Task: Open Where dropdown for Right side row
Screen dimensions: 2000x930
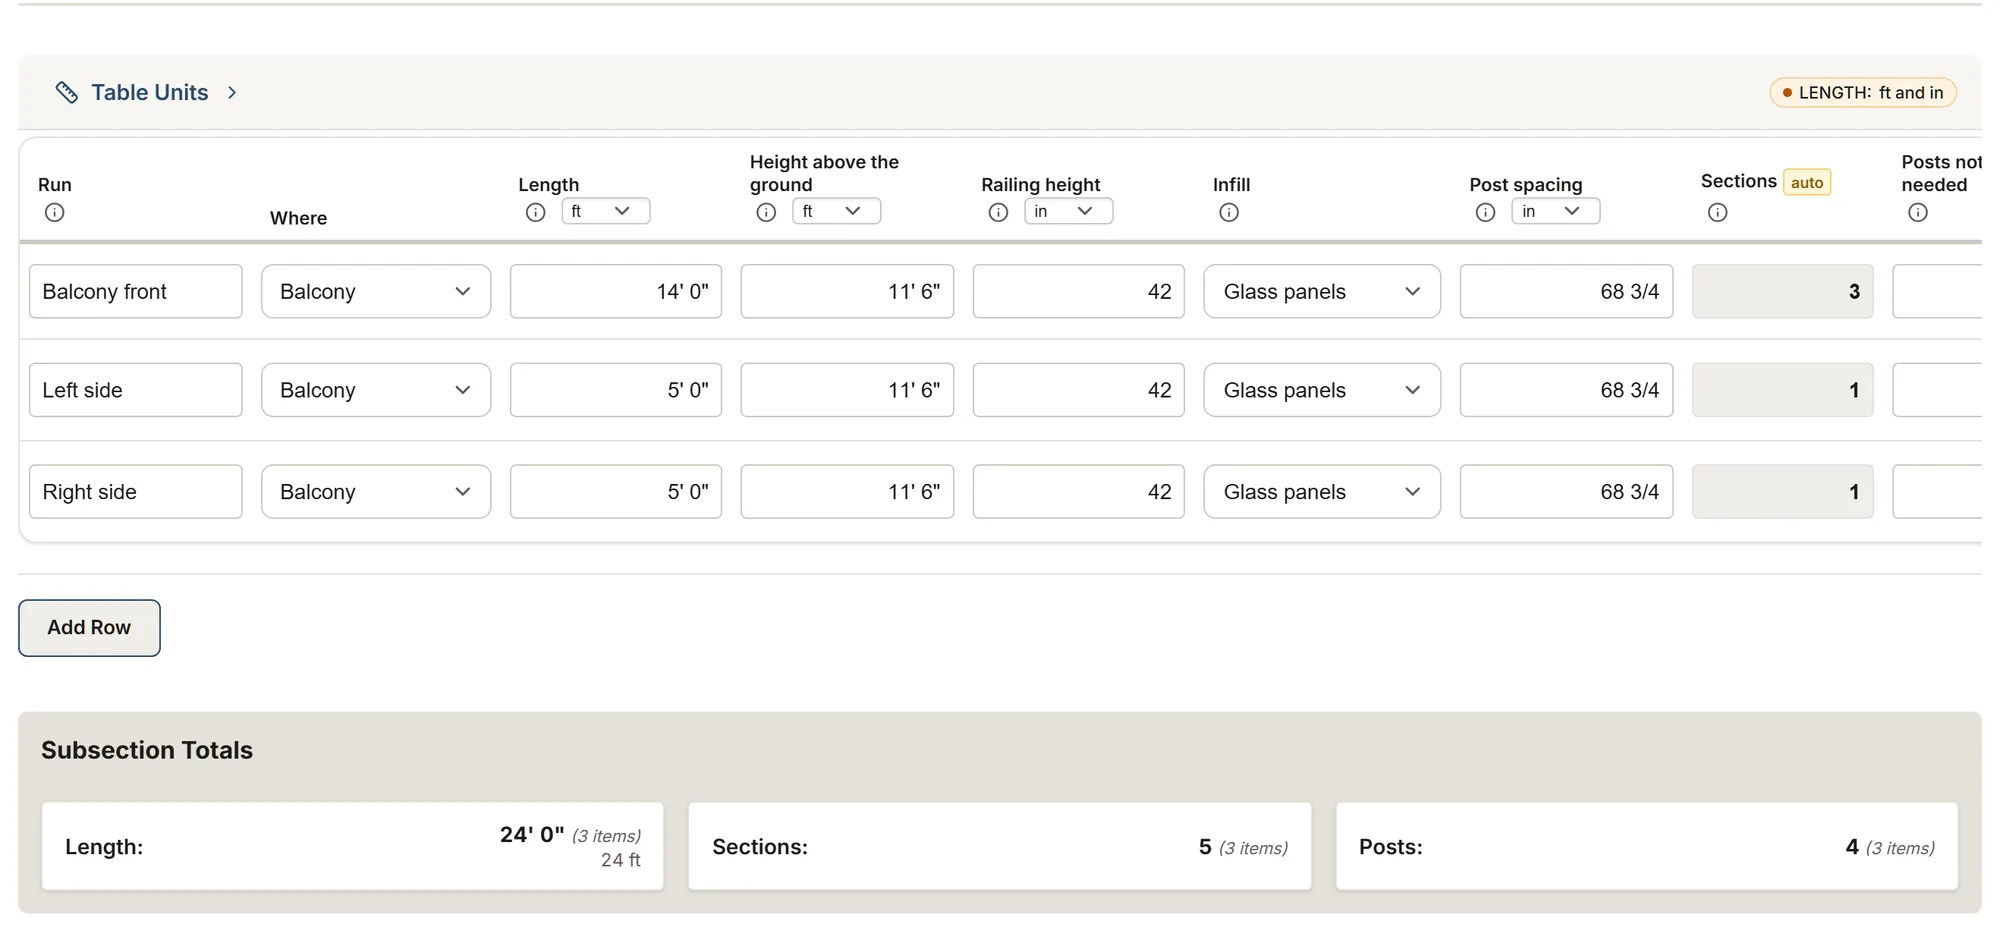Action: [376, 491]
